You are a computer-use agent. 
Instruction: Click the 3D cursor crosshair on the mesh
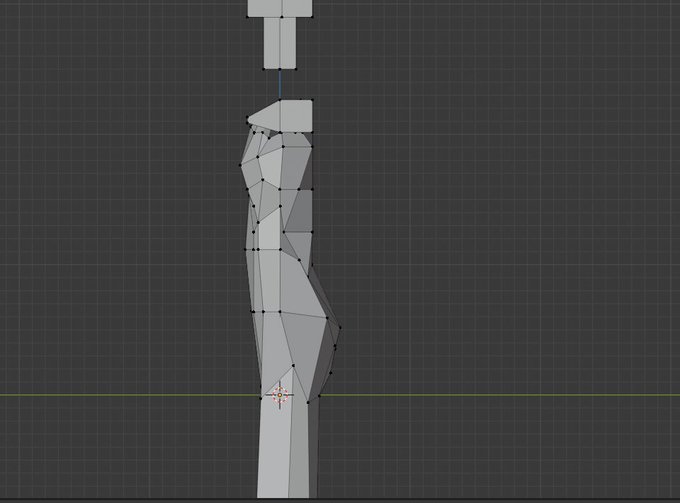[x=280, y=395]
